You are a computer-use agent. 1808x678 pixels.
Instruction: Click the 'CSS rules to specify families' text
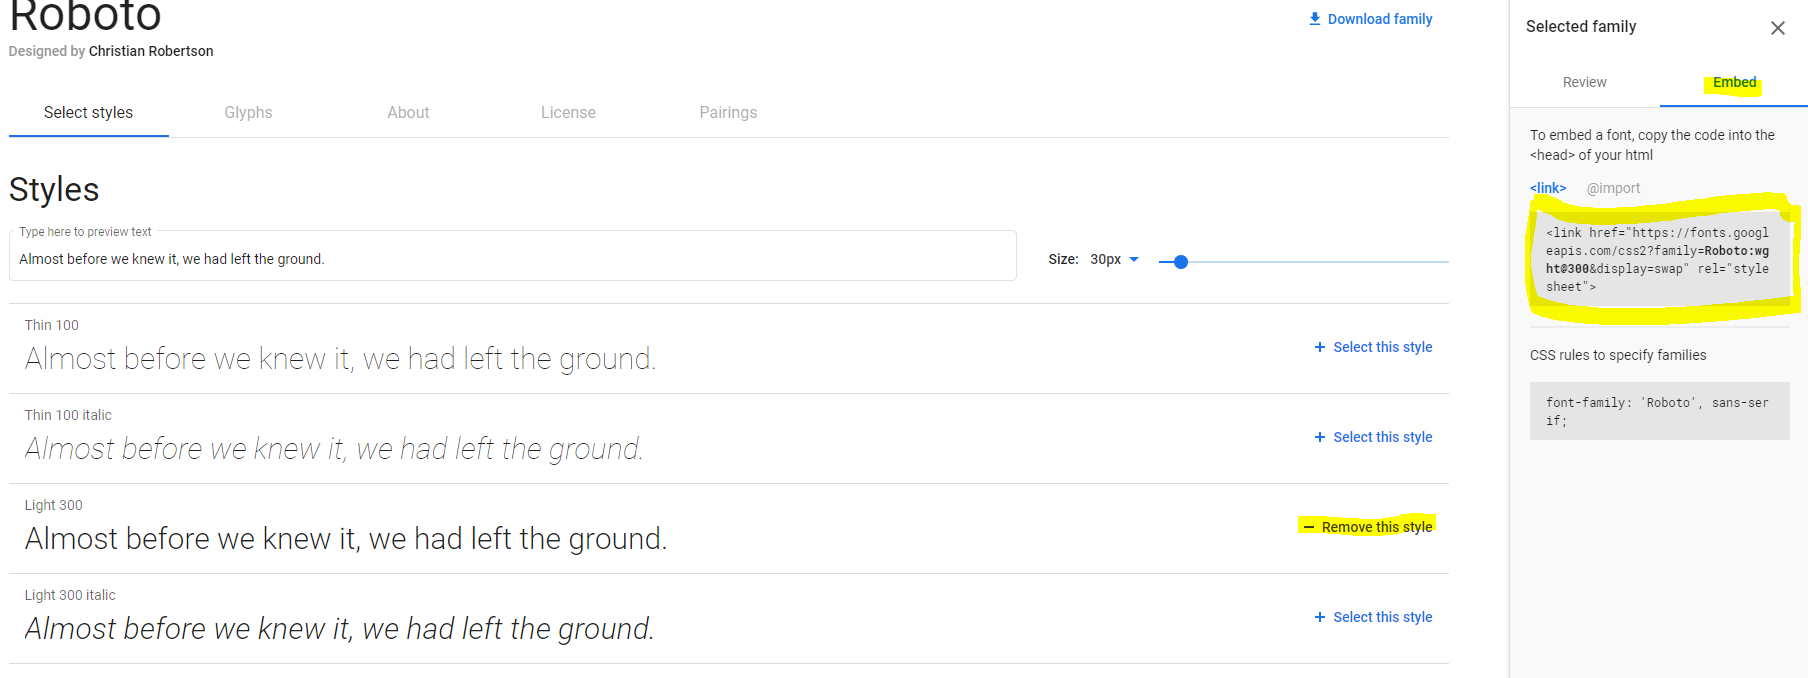click(x=1618, y=355)
